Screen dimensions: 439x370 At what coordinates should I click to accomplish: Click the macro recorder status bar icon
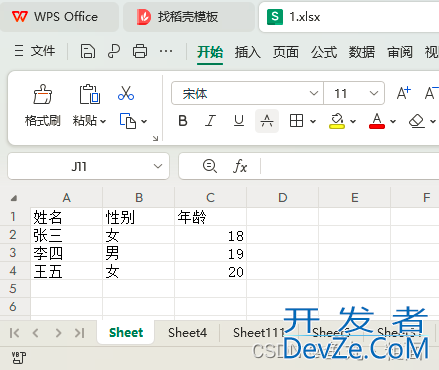pos(19,358)
